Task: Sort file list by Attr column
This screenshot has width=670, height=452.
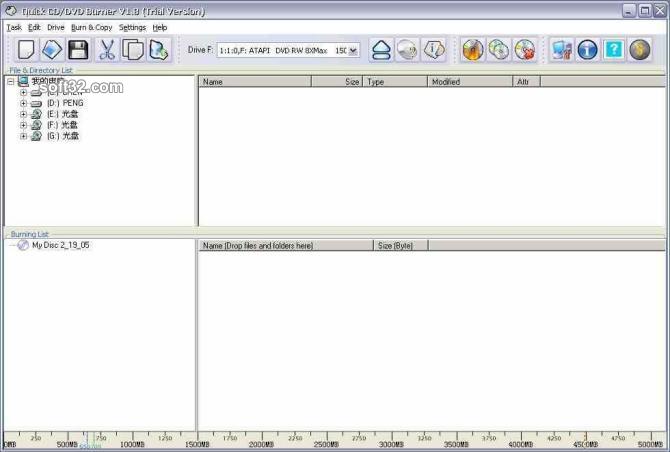Action: (x=526, y=82)
